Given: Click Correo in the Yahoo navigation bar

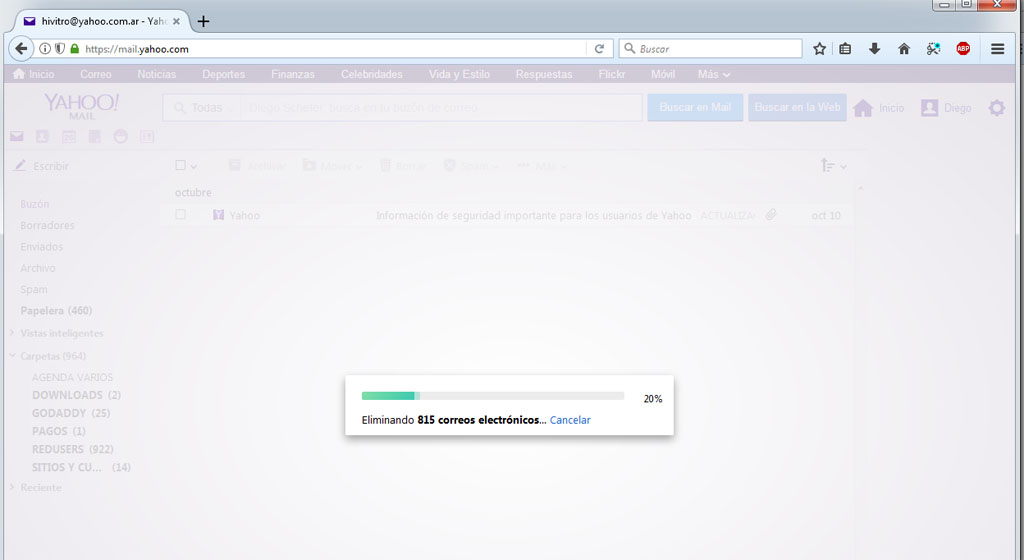Looking at the screenshot, I should (95, 74).
